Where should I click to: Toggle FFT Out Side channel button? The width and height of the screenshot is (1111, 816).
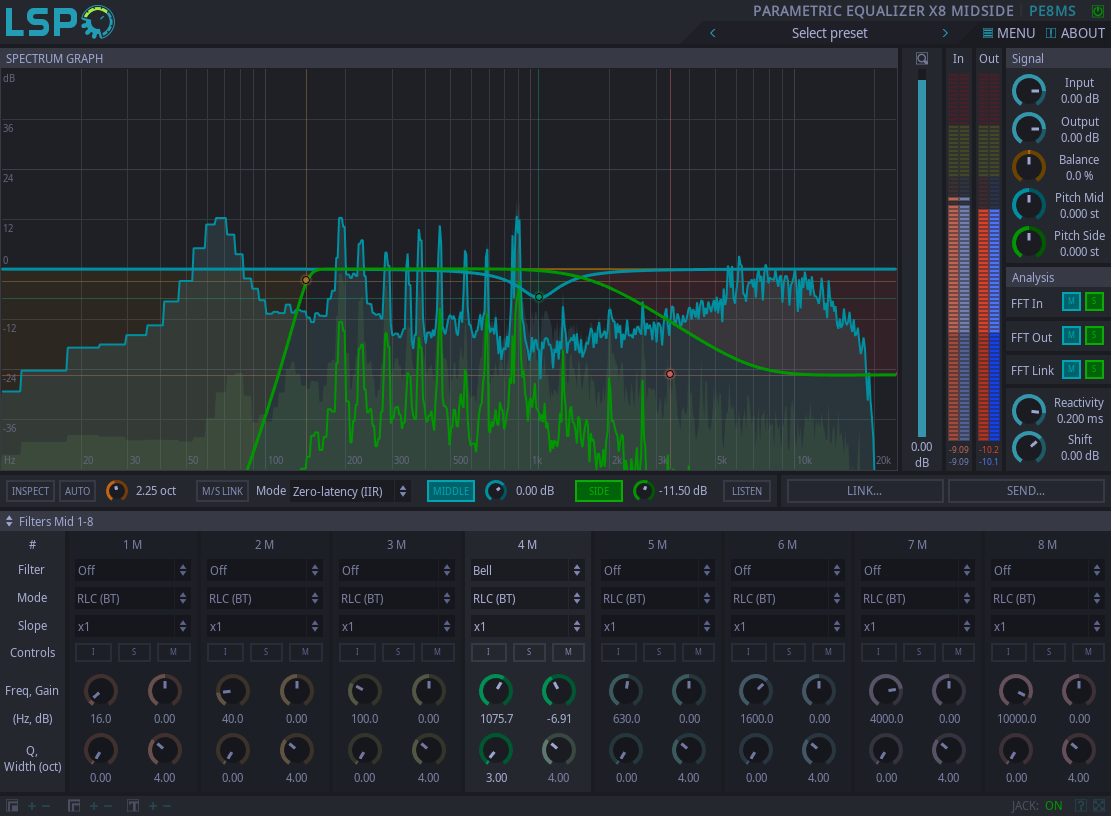pos(1094,336)
